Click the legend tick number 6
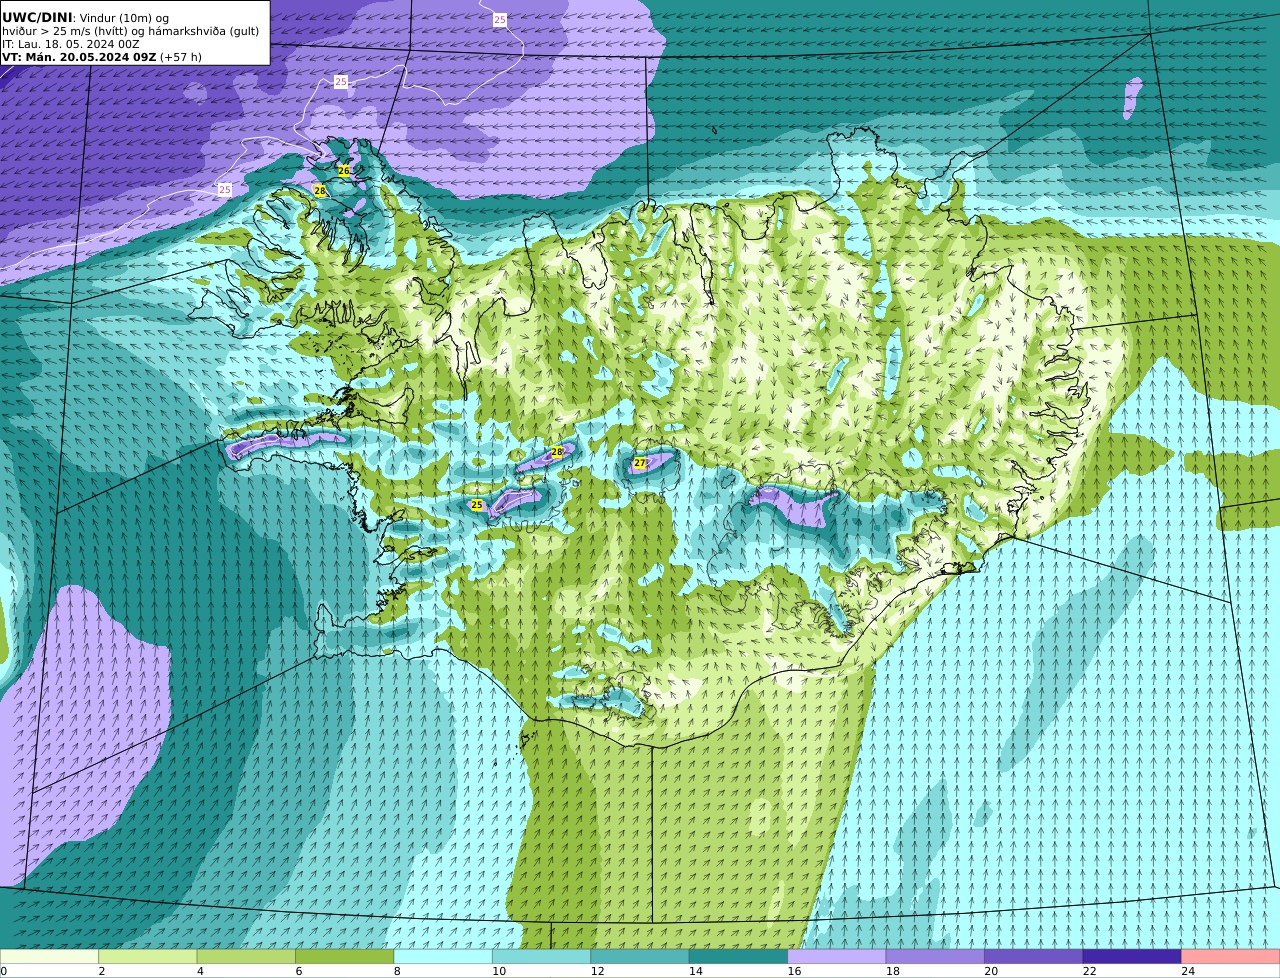1280x978 pixels. tap(299, 971)
